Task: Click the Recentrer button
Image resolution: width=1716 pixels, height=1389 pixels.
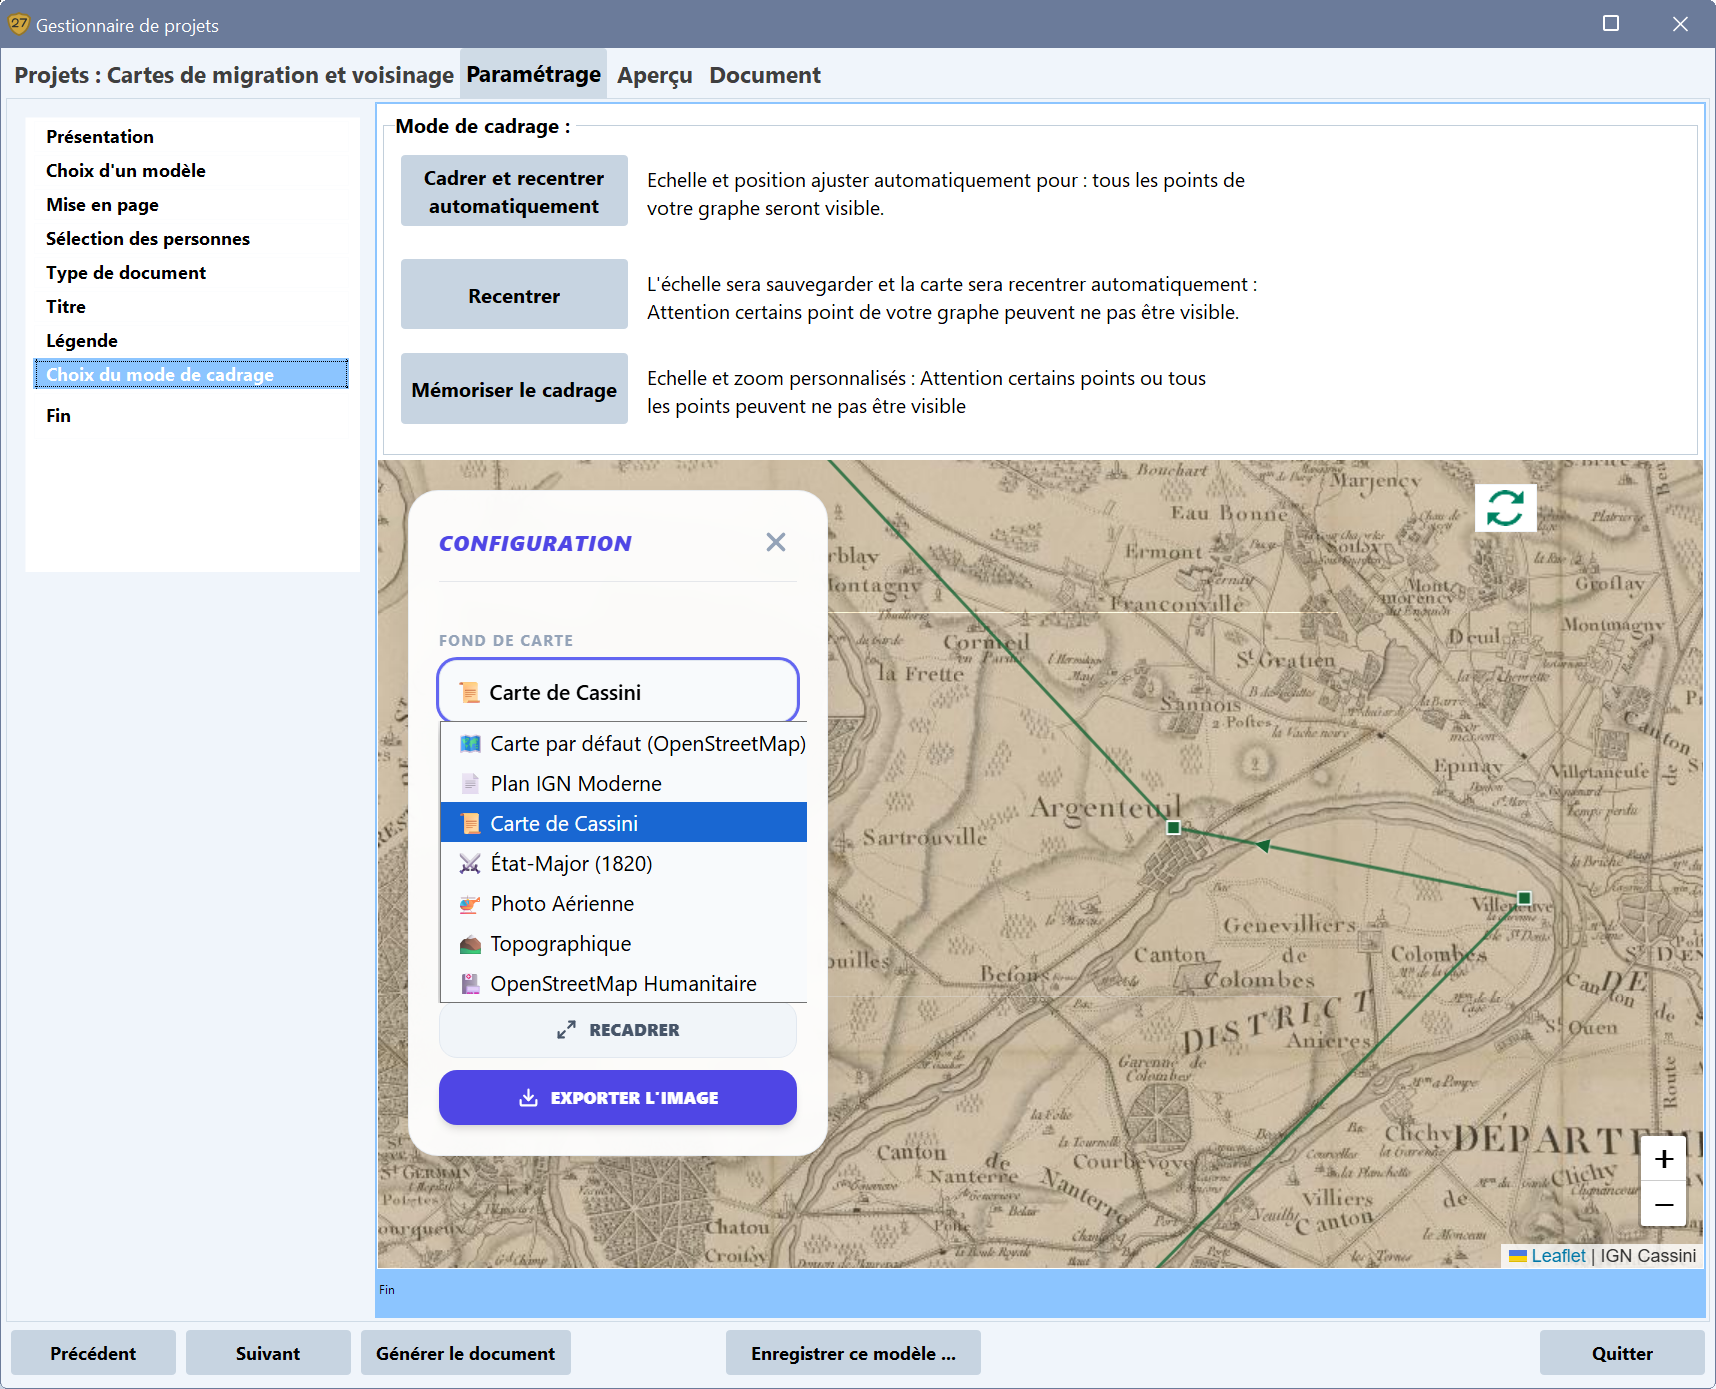Action: pyautogui.click(x=514, y=295)
